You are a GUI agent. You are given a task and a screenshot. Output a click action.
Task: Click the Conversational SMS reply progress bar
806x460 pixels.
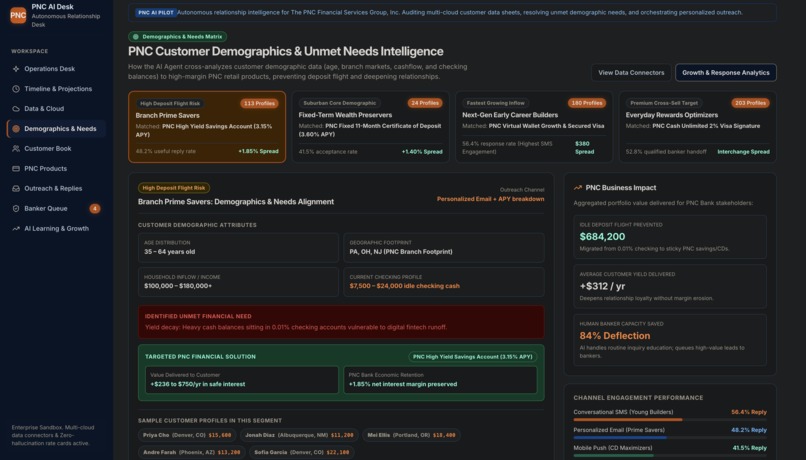pyautogui.click(x=670, y=420)
